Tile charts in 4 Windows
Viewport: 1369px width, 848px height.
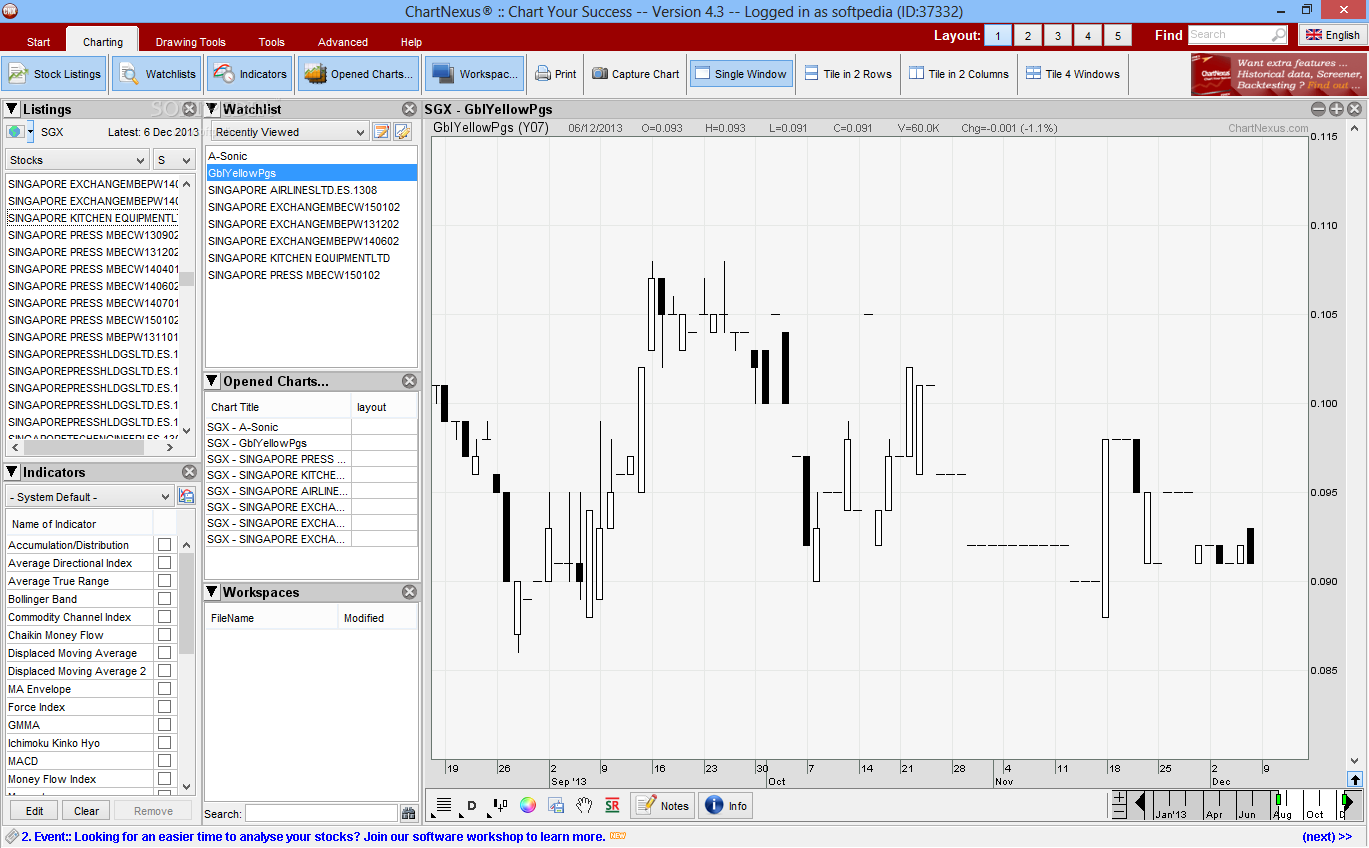[x=1073, y=74]
